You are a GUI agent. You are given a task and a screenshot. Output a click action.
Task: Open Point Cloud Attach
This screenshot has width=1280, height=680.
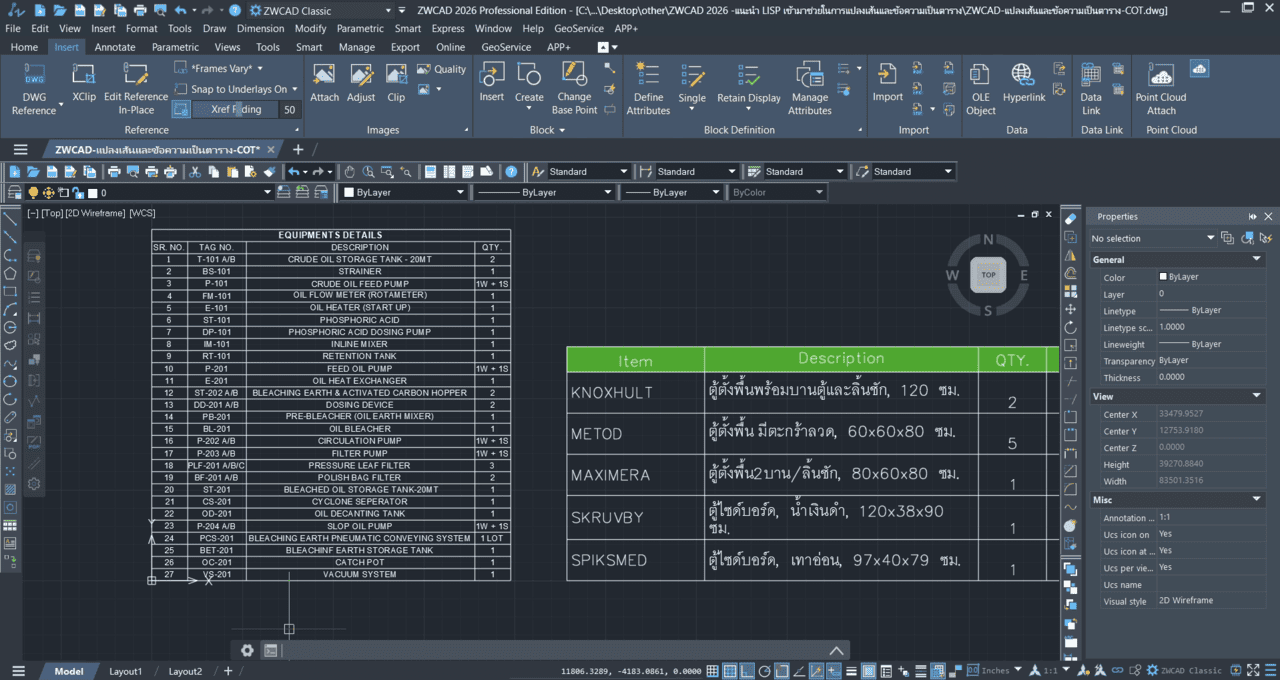(1160, 76)
